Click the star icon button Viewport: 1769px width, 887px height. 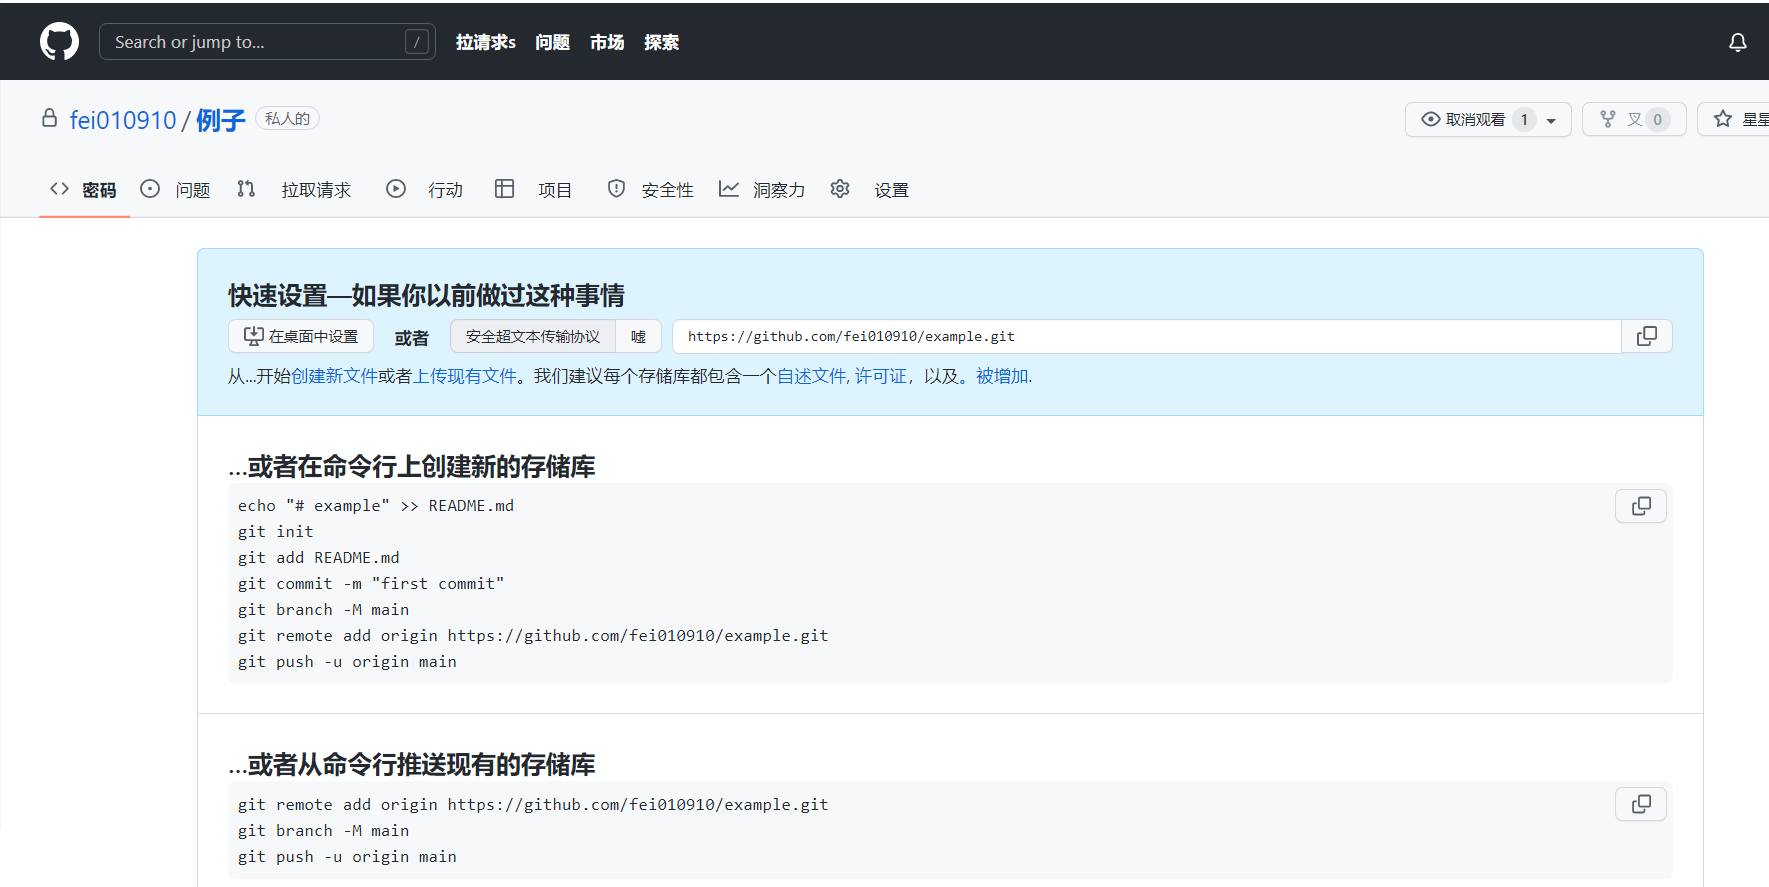click(1723, 119)
